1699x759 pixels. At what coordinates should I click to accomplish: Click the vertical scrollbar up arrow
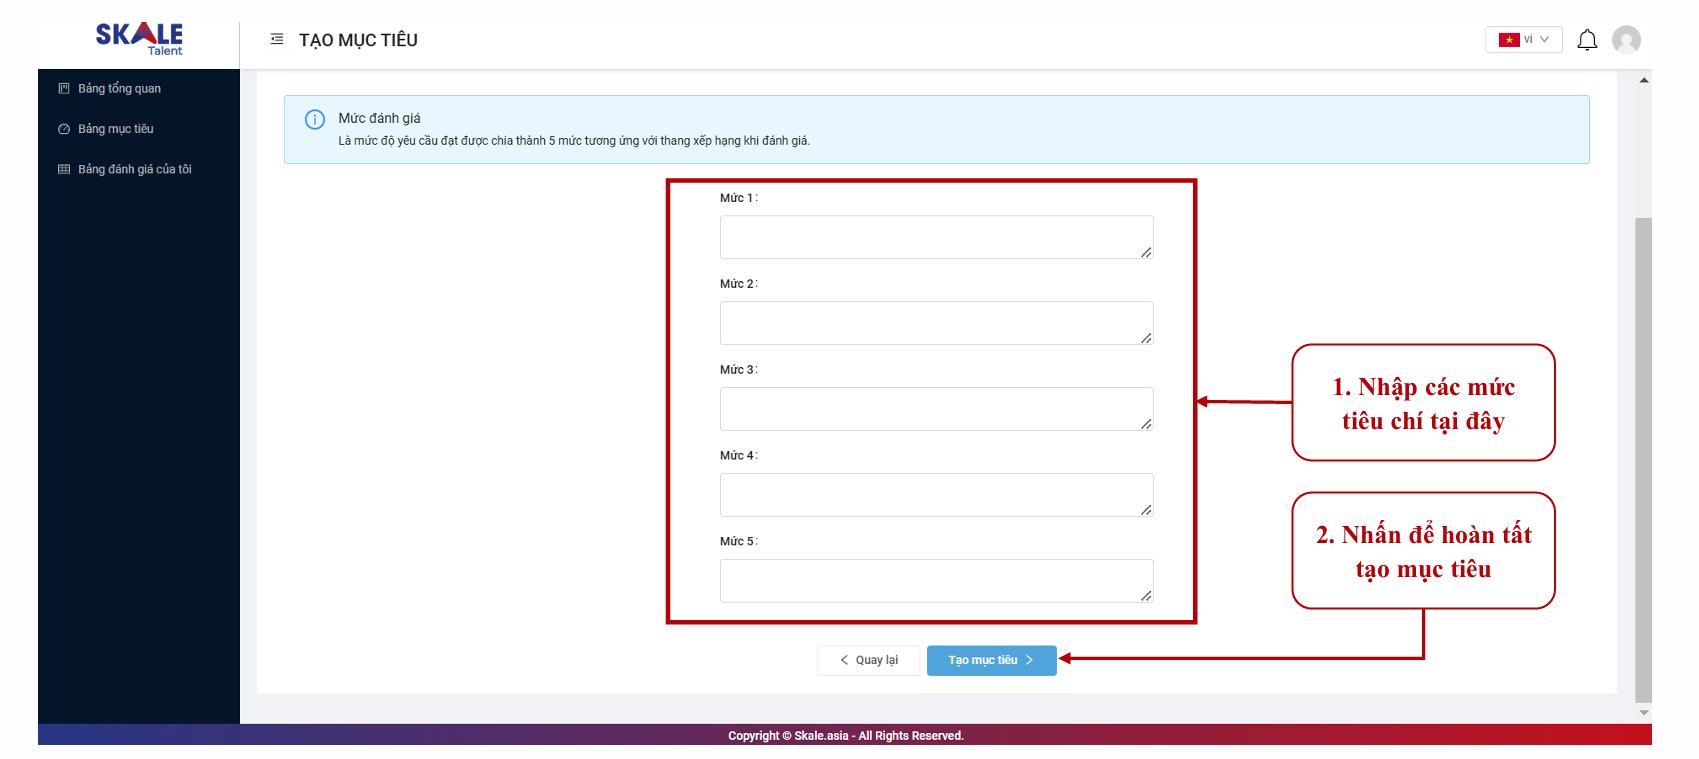point(1643,80)
